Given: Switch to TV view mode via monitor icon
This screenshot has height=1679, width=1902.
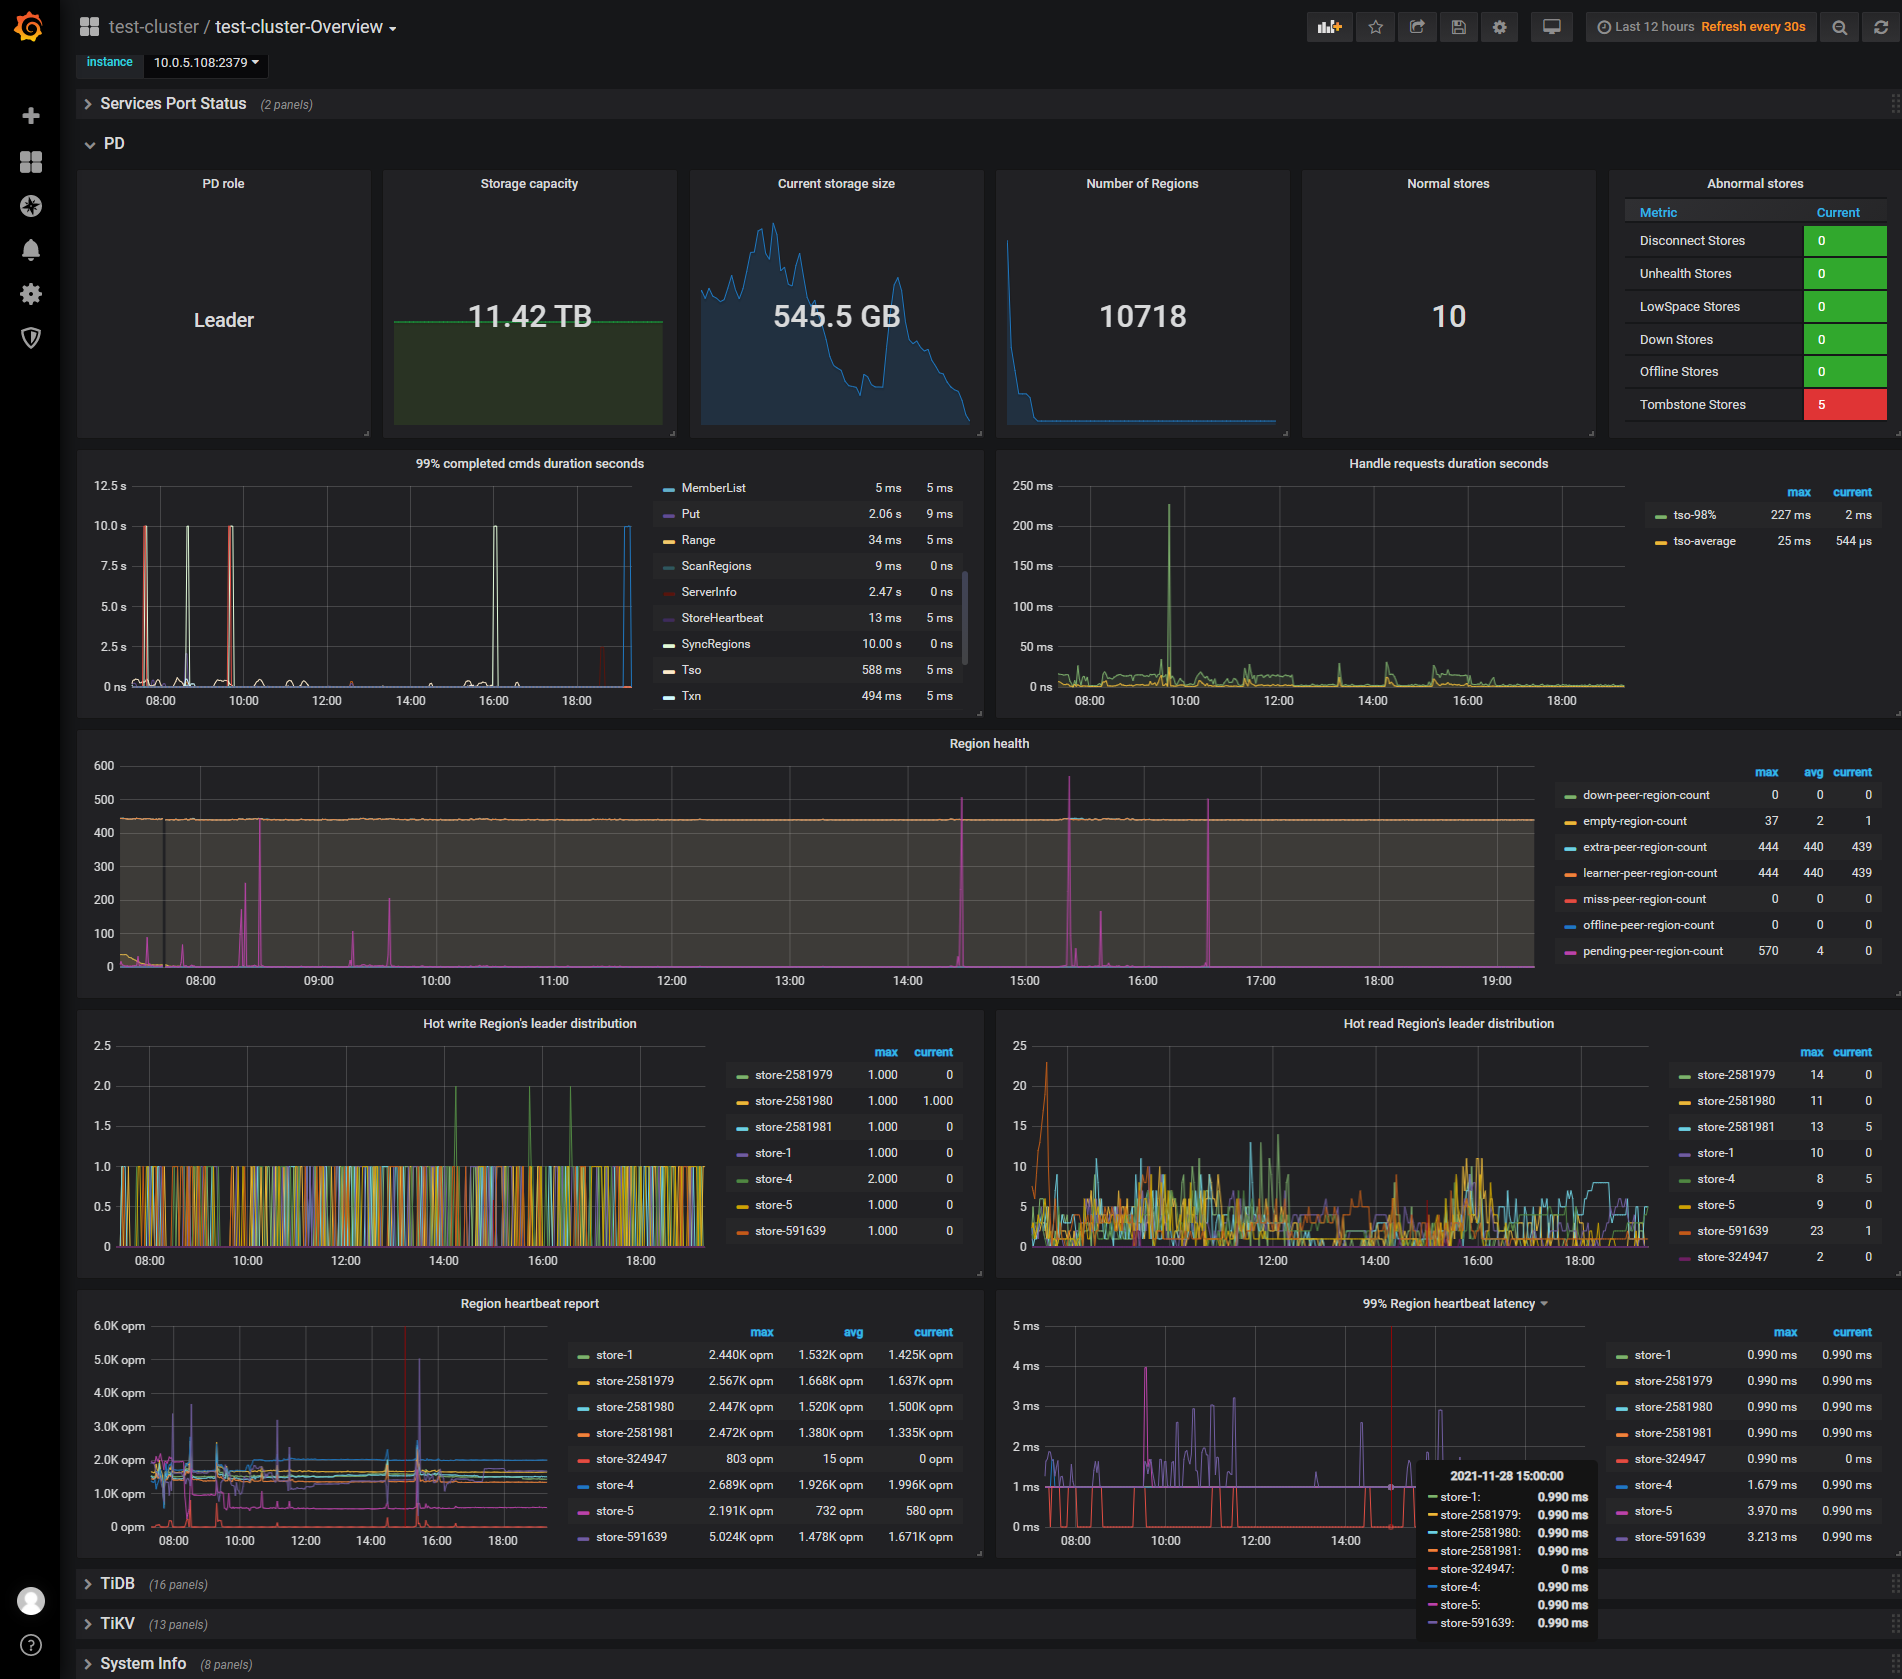Looking at the screenshot, I should click(1552, 27).
